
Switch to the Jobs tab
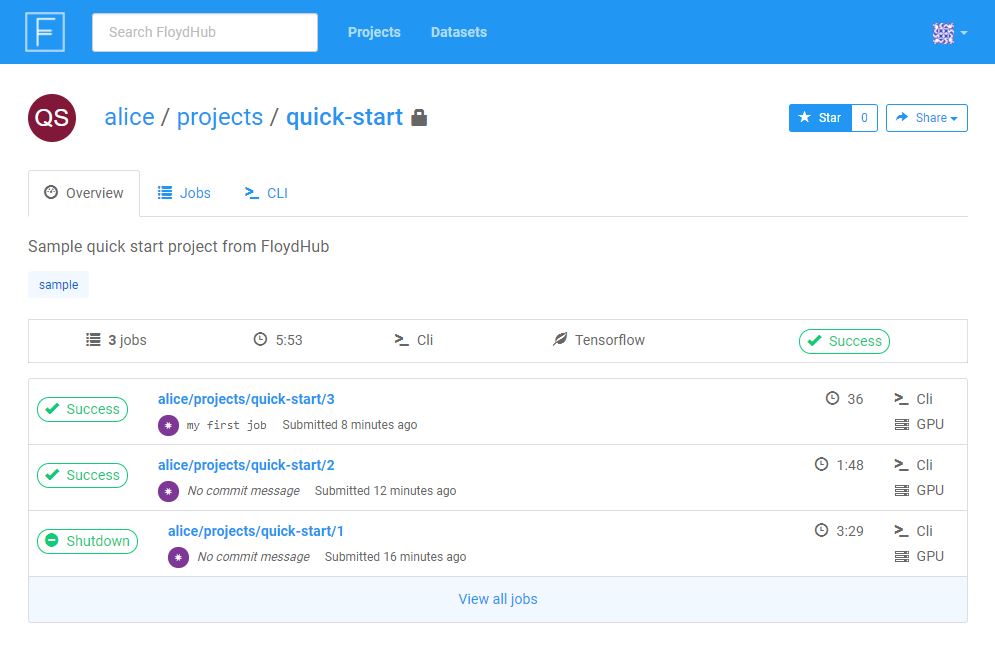coord(184,192)
